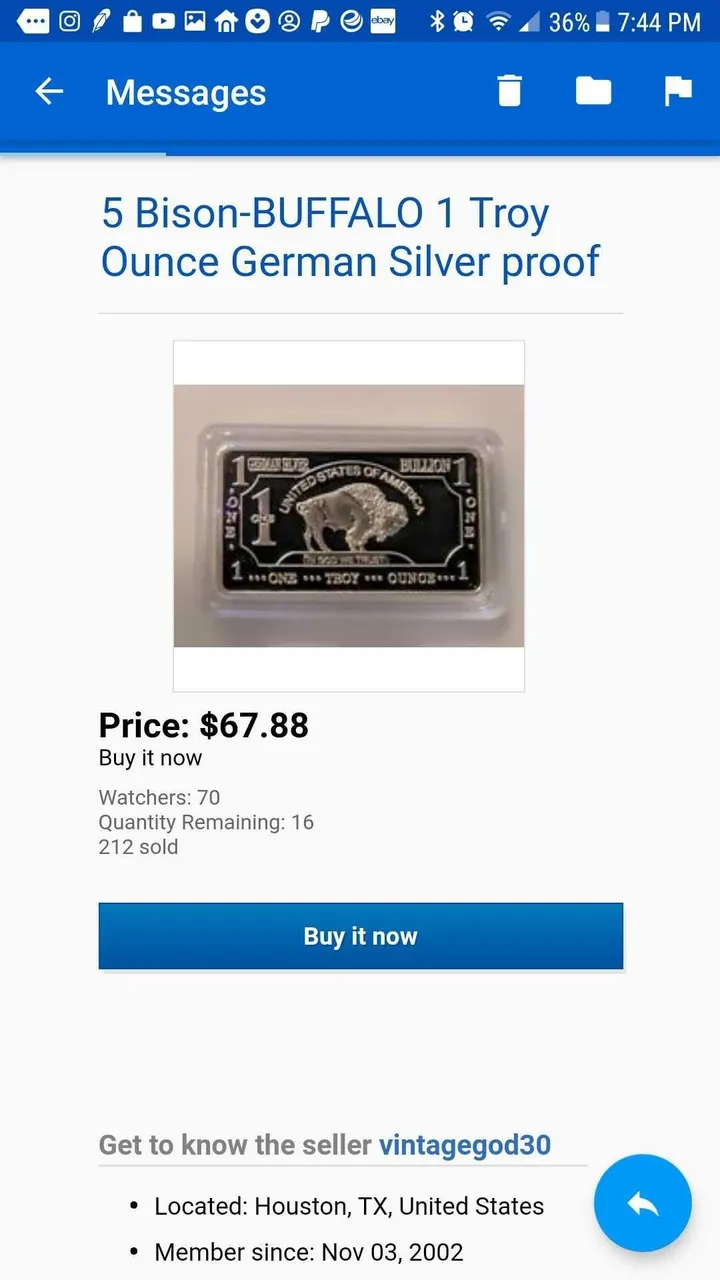Open the 5 Bison-BUFFALO listing title
Image resolution: width=720 pixels, height=1280 pixels.
350,237
